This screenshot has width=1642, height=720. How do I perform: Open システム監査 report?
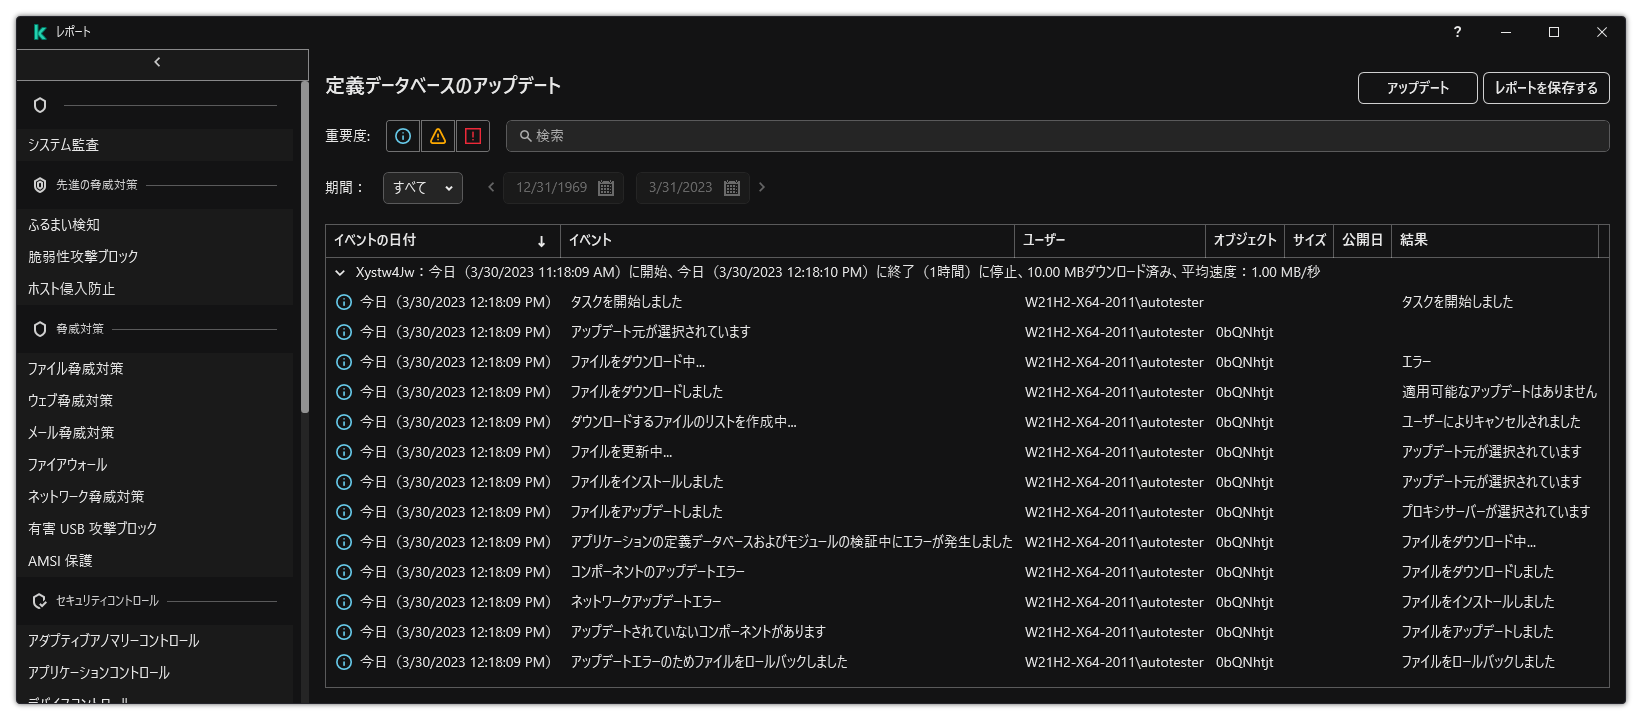click(x=155, y=145)
